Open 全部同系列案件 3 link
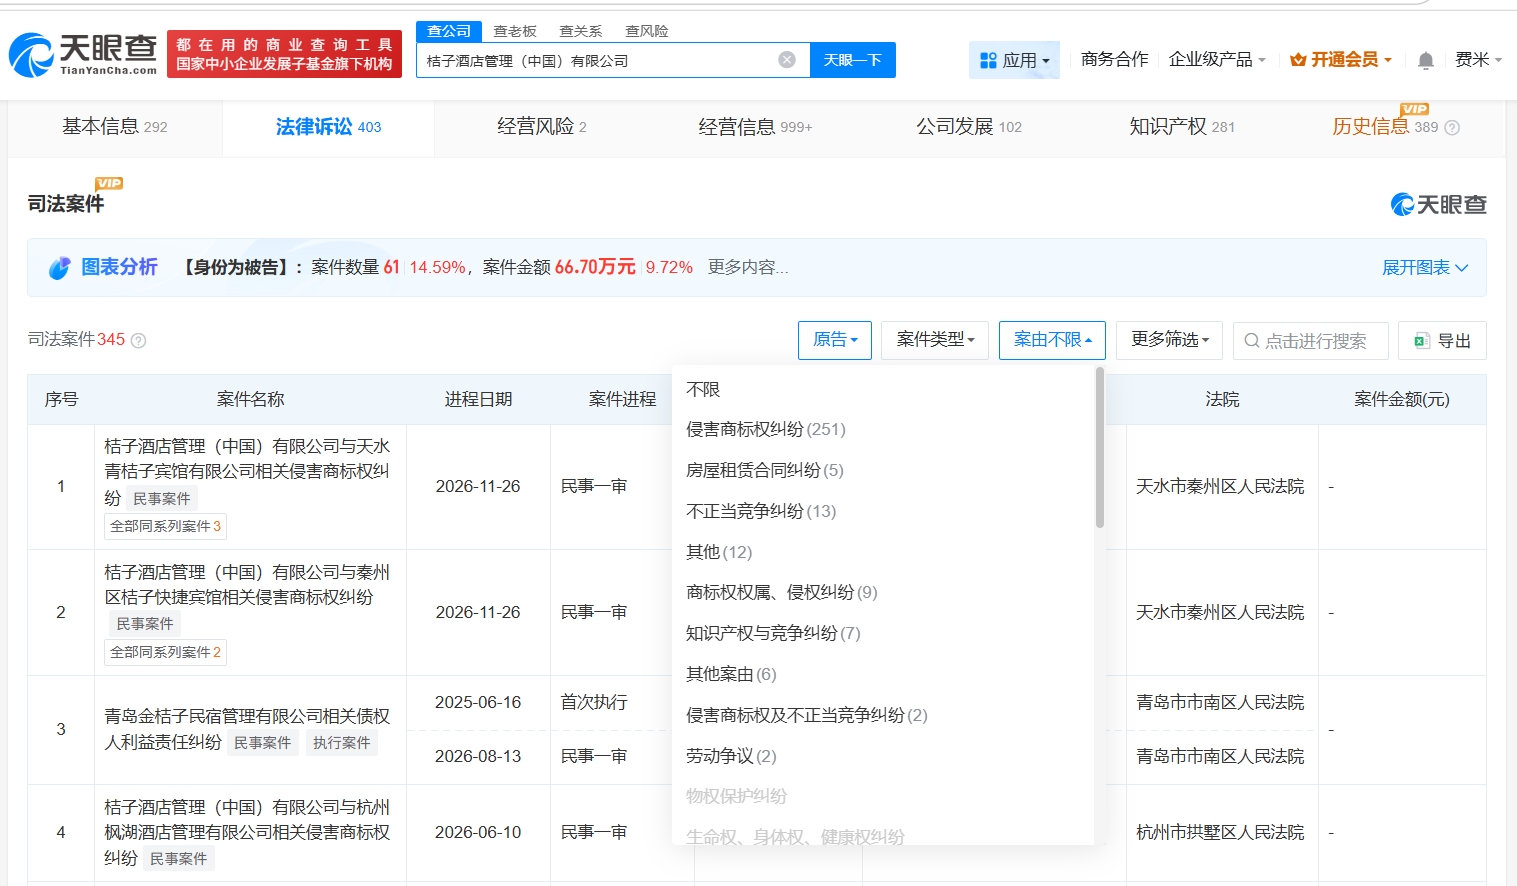This screenshot has height=886, width=1517. [x=165, y=526]
